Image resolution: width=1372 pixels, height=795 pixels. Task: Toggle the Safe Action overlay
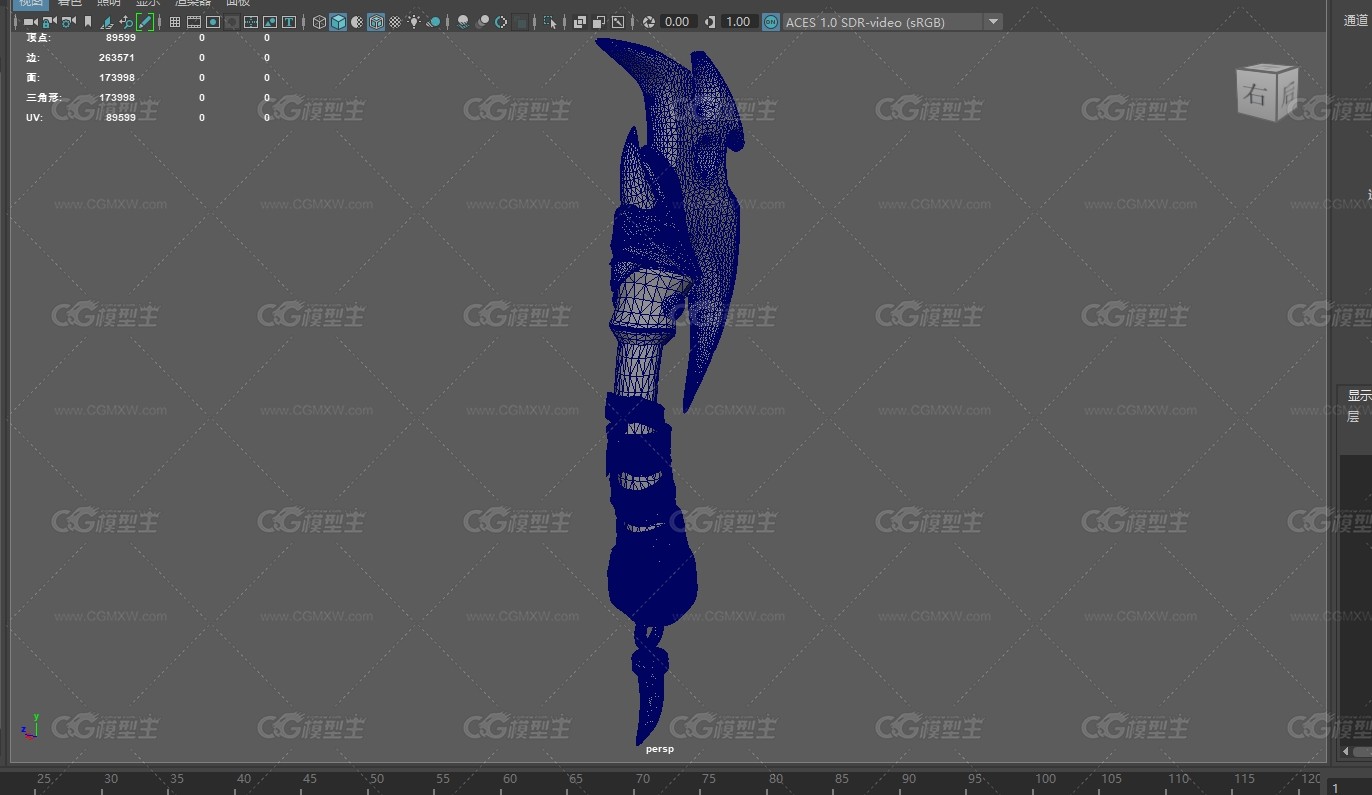[270, 21]
